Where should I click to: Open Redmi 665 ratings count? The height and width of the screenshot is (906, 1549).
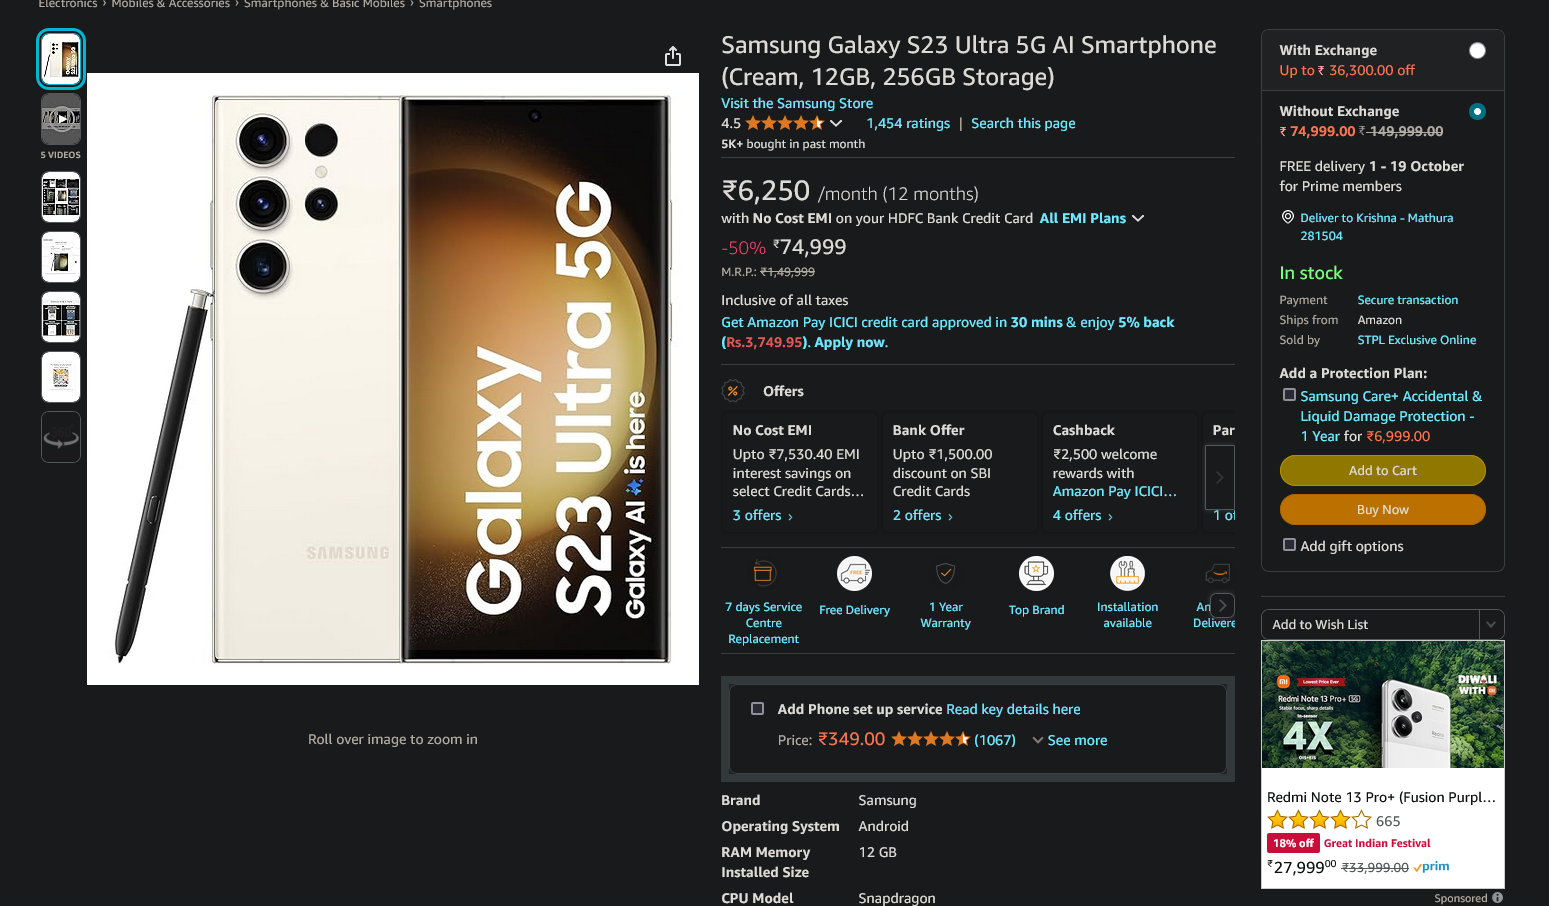pyautogui.click(x=1388, y=821)
